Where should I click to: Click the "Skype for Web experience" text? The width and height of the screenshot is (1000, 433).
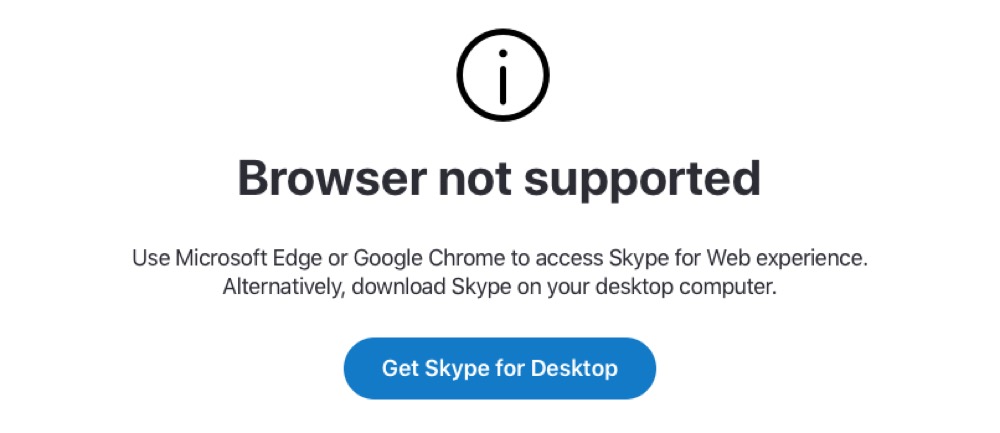[737, 258]
